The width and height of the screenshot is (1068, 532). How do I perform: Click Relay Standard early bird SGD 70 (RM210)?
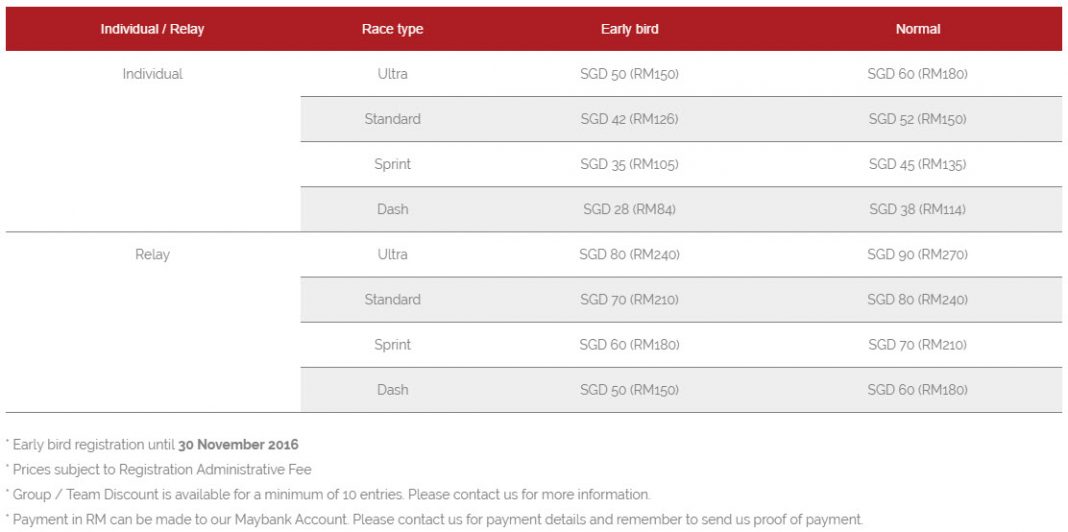(x=629, y=300)
